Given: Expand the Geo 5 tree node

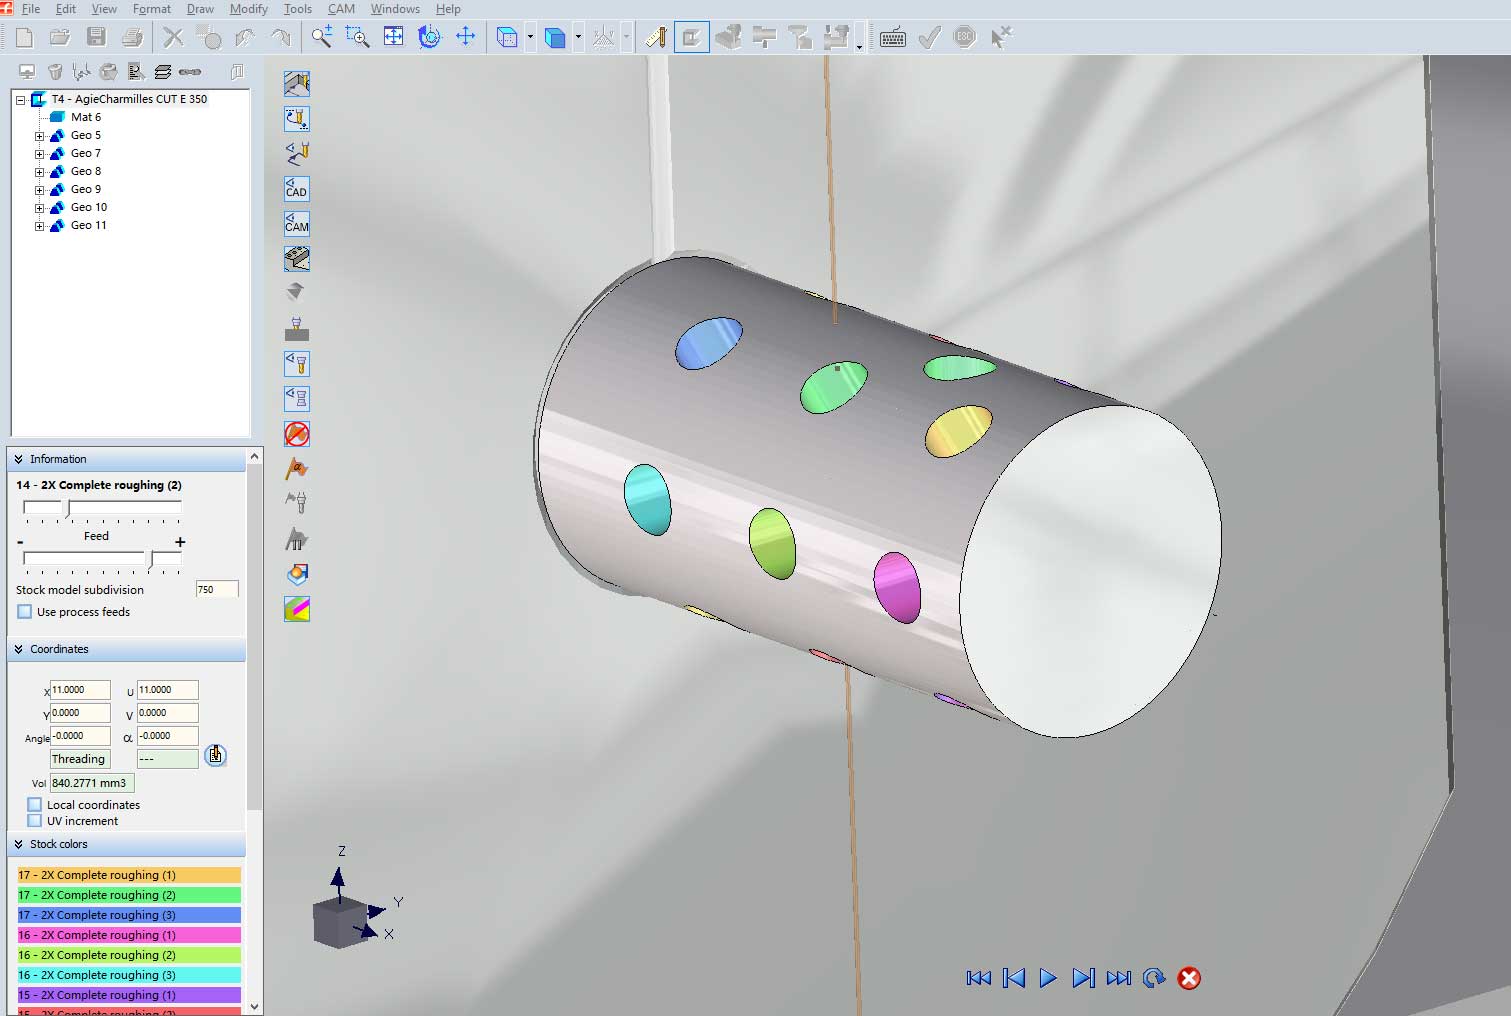Looking at the screenshot, I should (40, 136).
